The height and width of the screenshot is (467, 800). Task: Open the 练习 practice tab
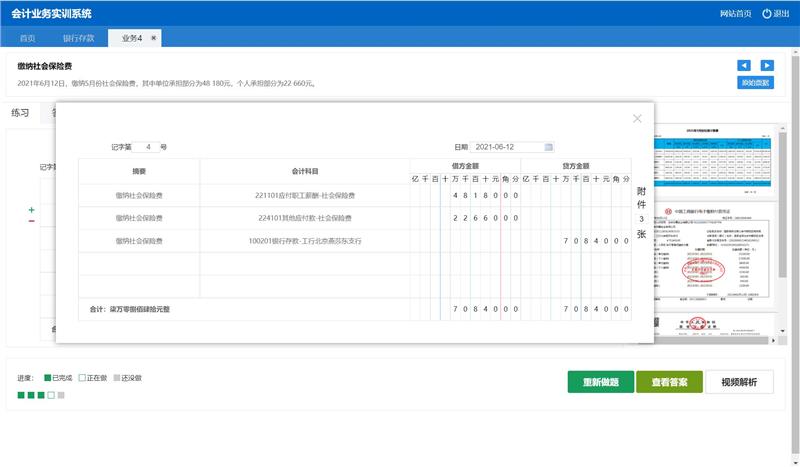pyautogui.click(x=20, y=112)
